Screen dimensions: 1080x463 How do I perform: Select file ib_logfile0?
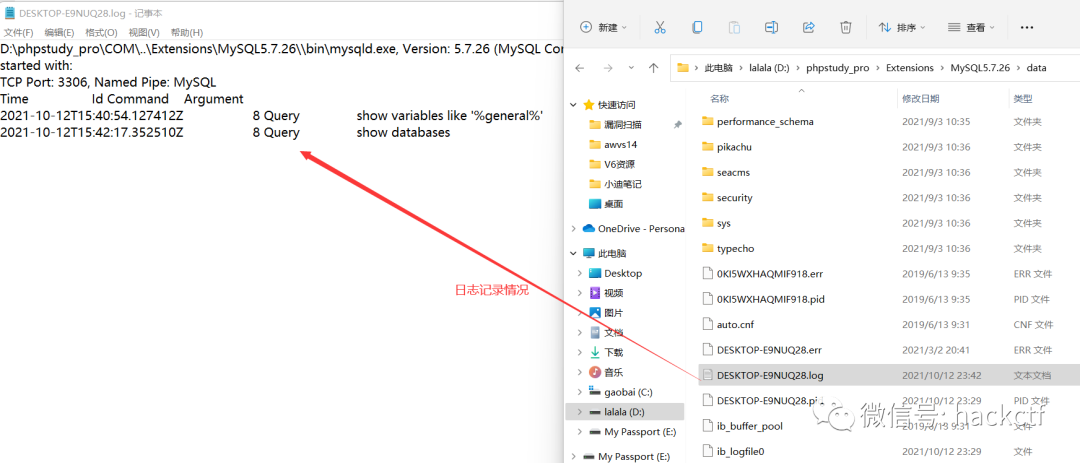coord(740,452)
